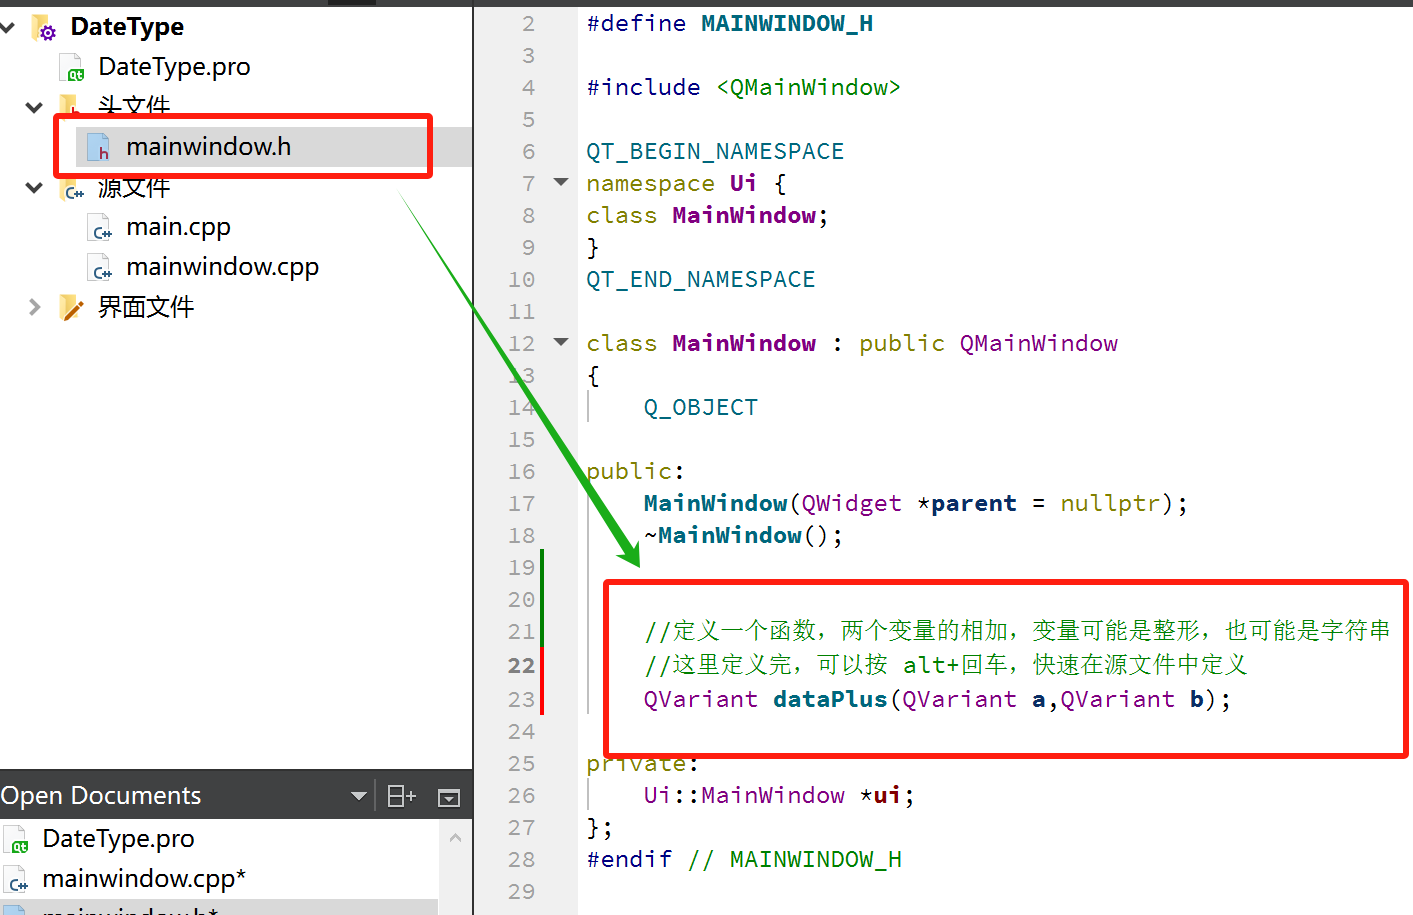
Task: Click DateType.pro icon in Open Documents
Action: click(x=17, y=840)
